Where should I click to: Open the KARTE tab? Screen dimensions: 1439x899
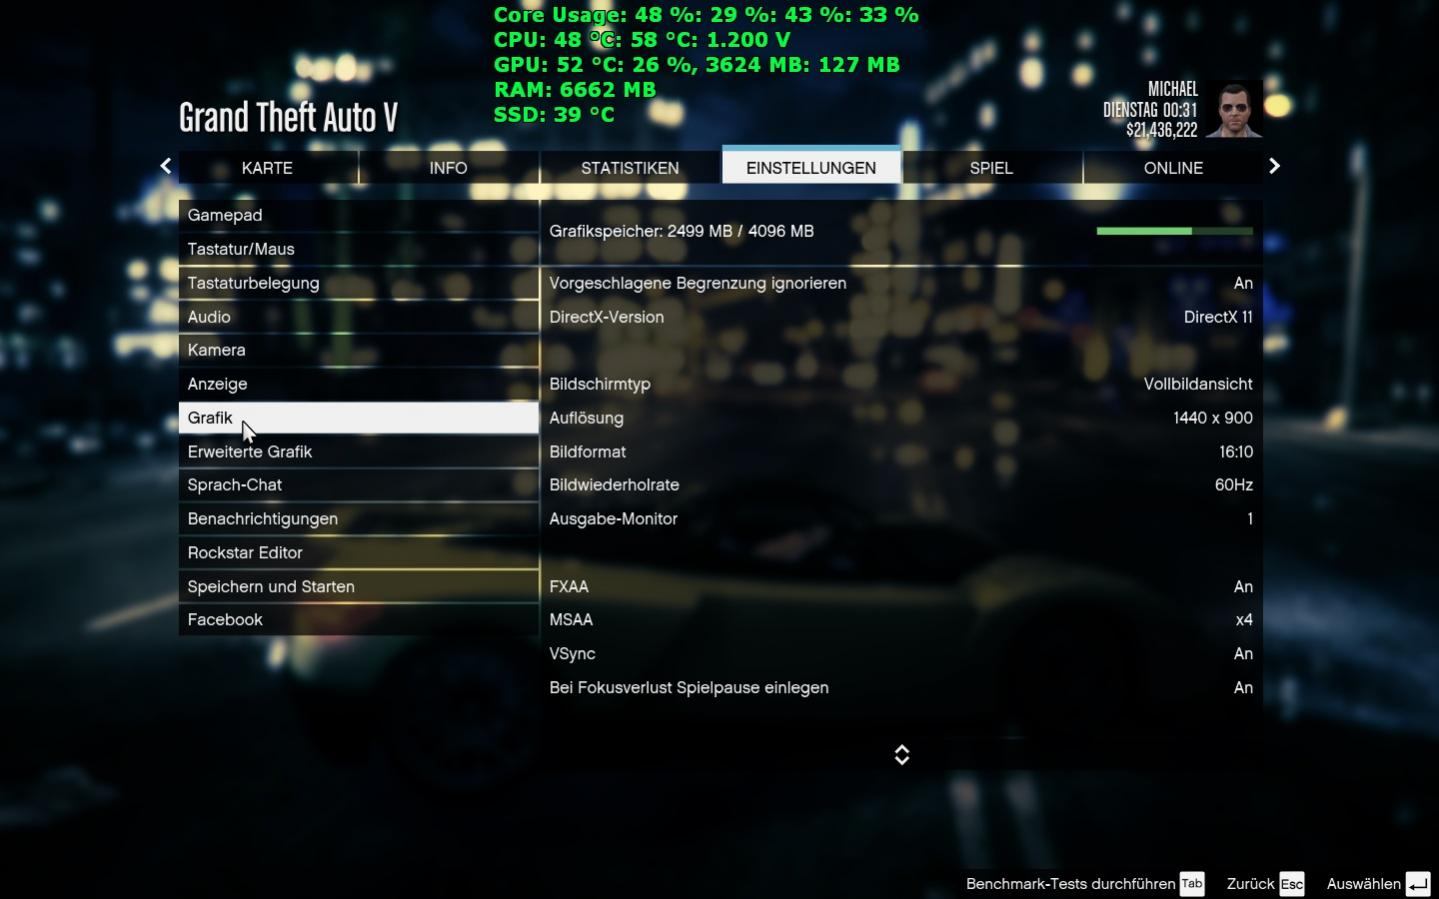(268, 167)
